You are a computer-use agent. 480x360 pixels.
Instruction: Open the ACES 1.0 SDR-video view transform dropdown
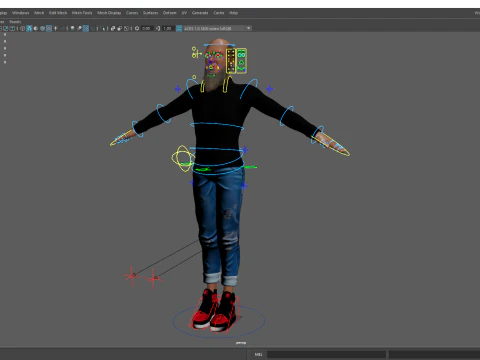coord(217,28)
